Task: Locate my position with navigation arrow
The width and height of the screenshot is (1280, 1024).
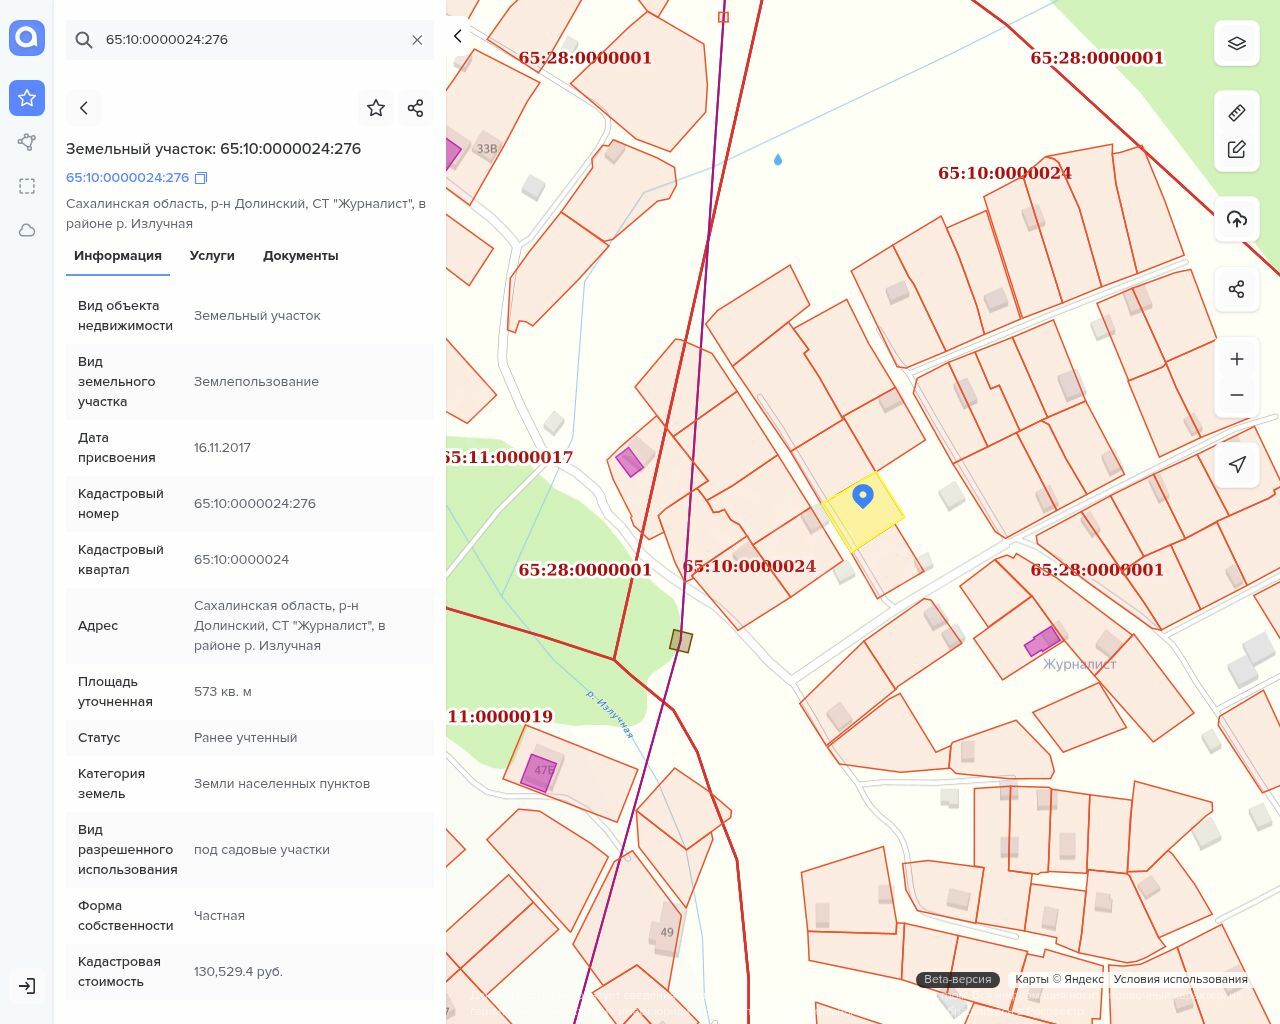Action: pos(1237,464)
